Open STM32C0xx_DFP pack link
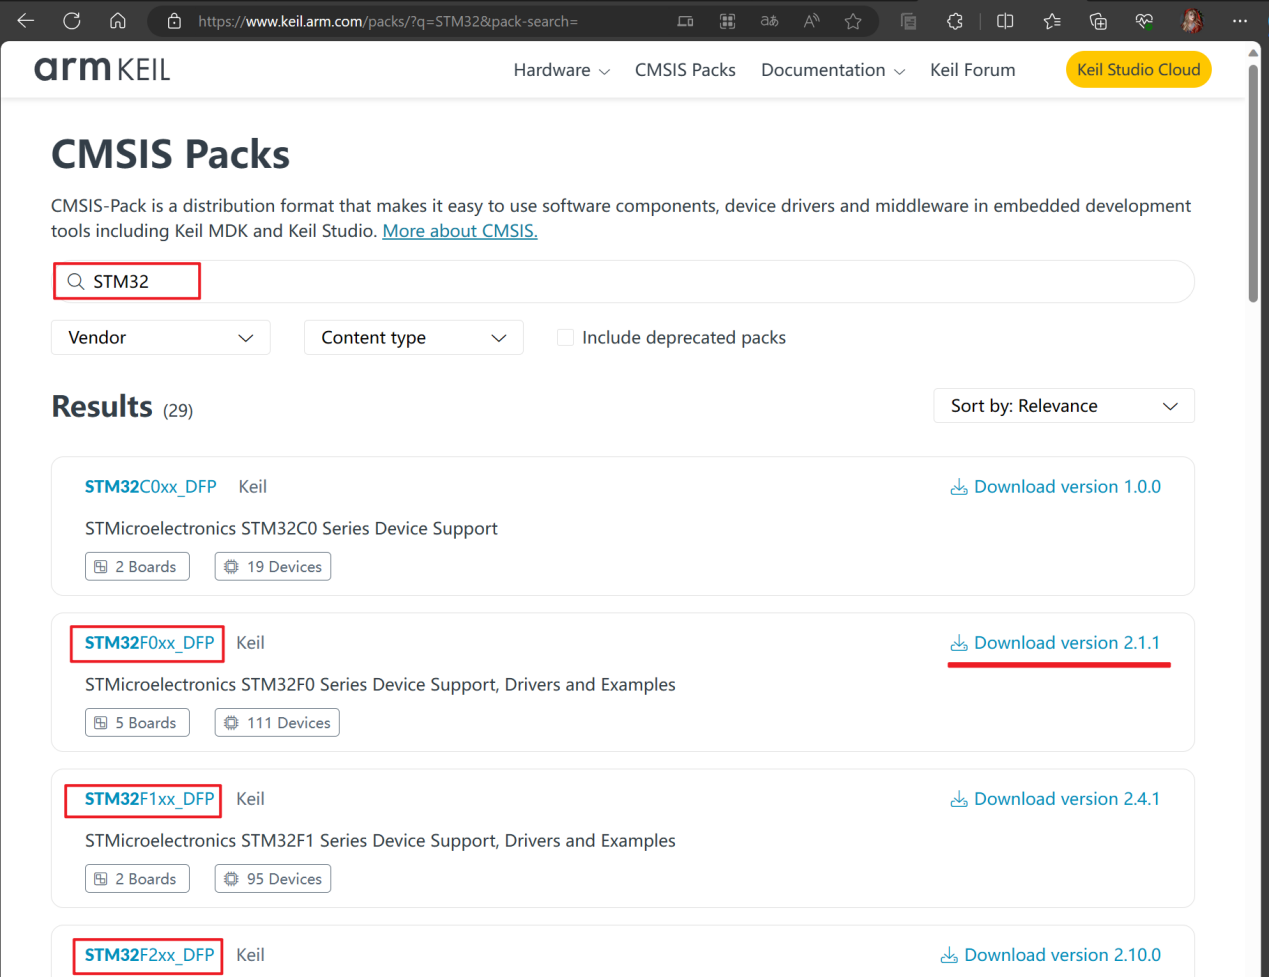The height and width of the screenshot is (977, 1269). click(x=150, y=487)
